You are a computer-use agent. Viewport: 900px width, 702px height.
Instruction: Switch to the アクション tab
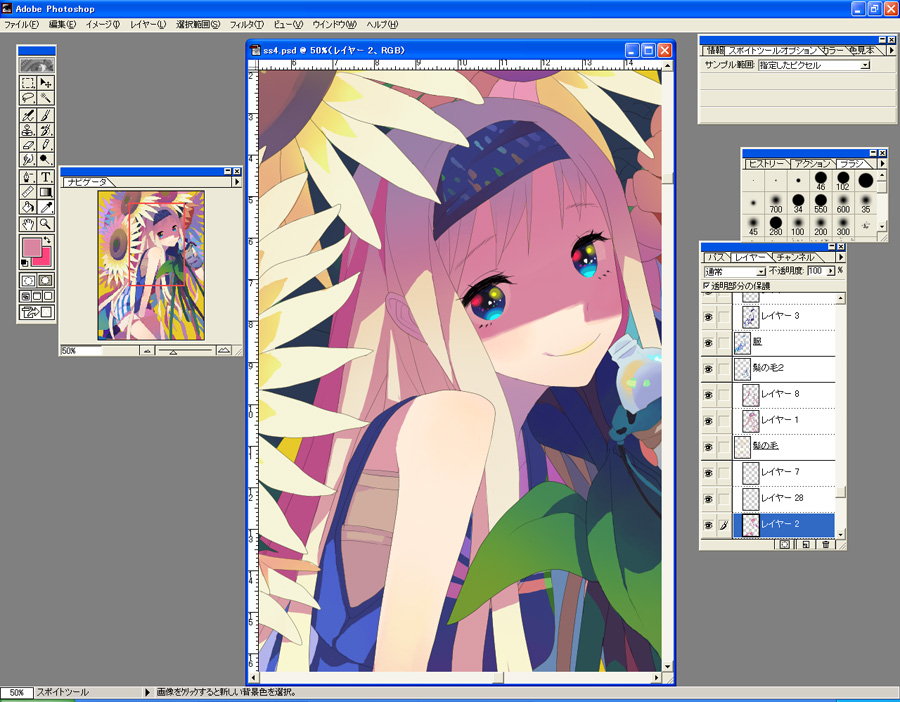coord(812,164)
